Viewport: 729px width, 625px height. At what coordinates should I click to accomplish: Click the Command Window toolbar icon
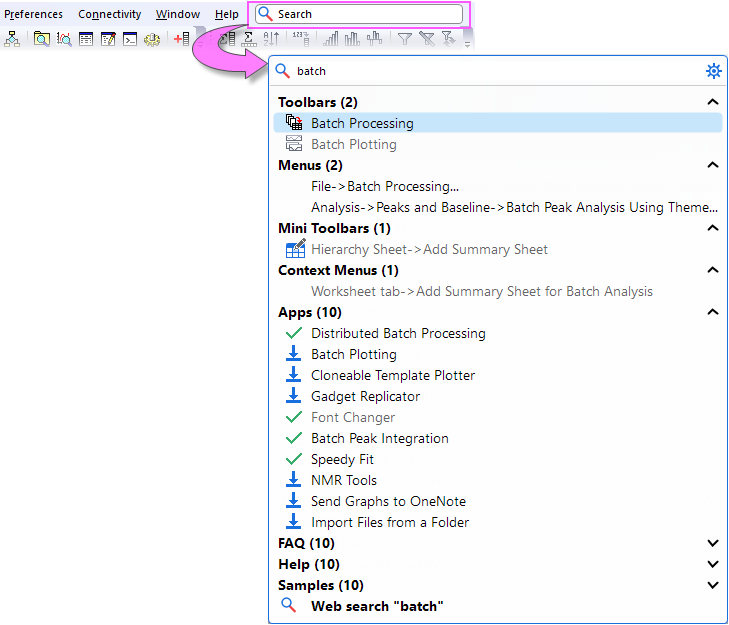coord(130,40)
